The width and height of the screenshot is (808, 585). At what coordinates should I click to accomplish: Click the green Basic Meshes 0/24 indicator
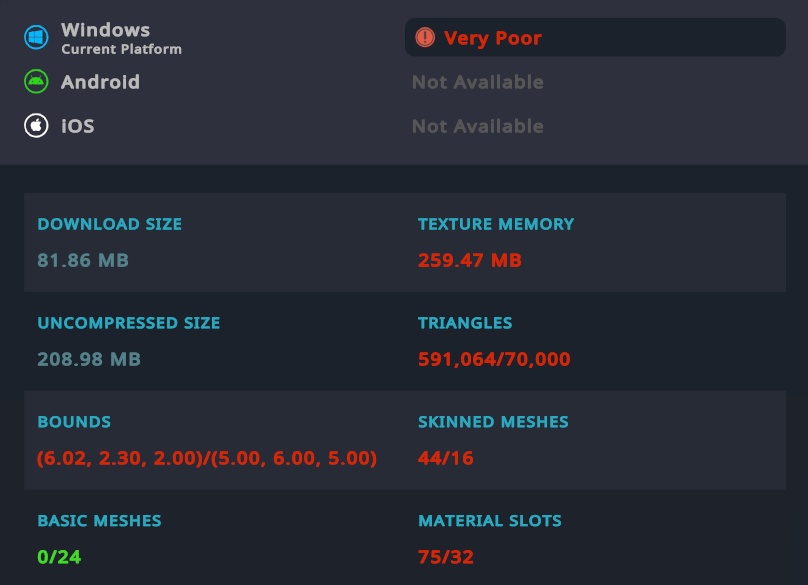58,556
